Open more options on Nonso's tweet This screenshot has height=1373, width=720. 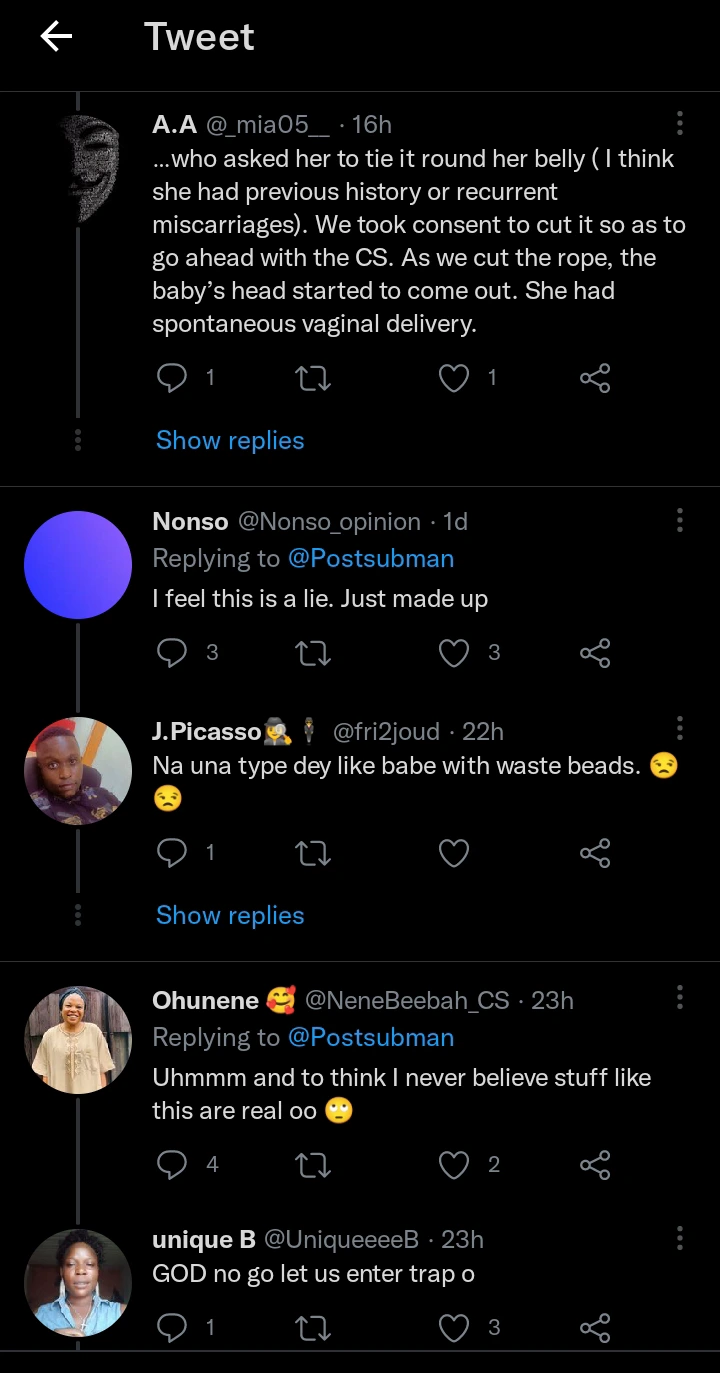coord(680,520)
